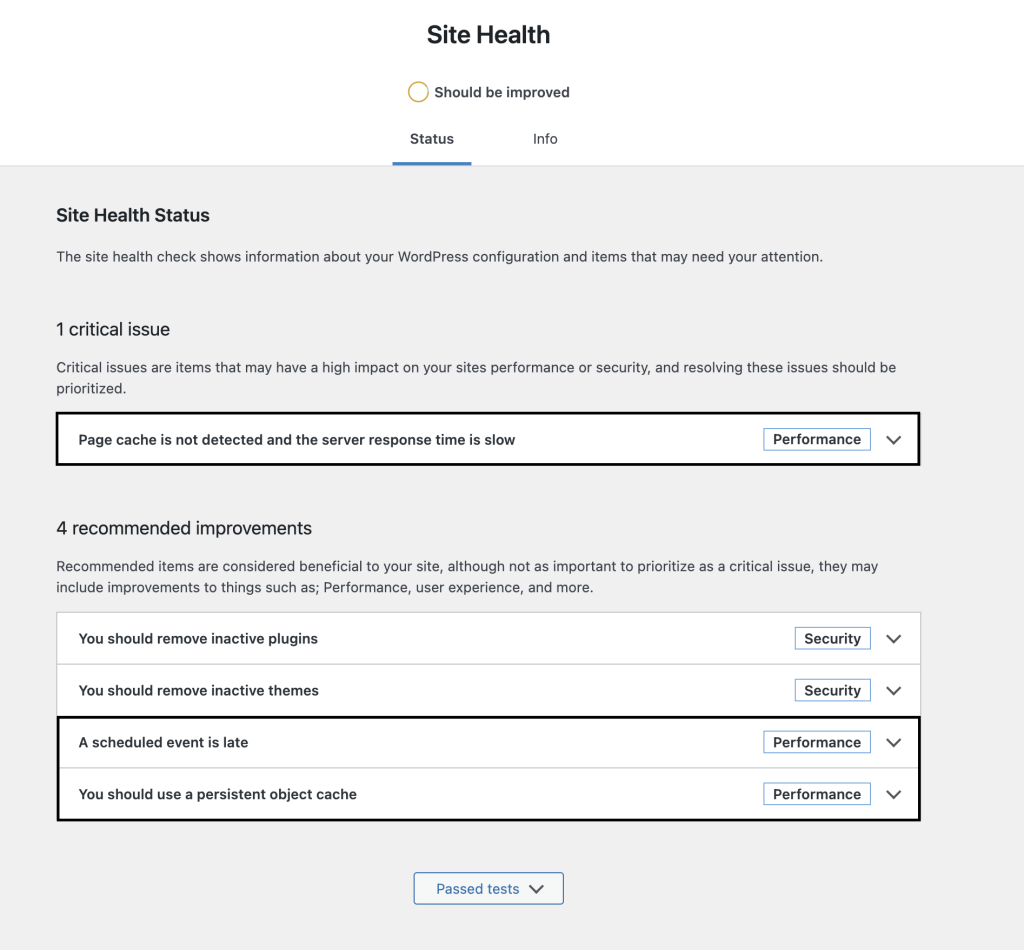Click the chevron inside Passed tests button
The width and height of the screenshot is (1024, 950).
pos(536,889)
